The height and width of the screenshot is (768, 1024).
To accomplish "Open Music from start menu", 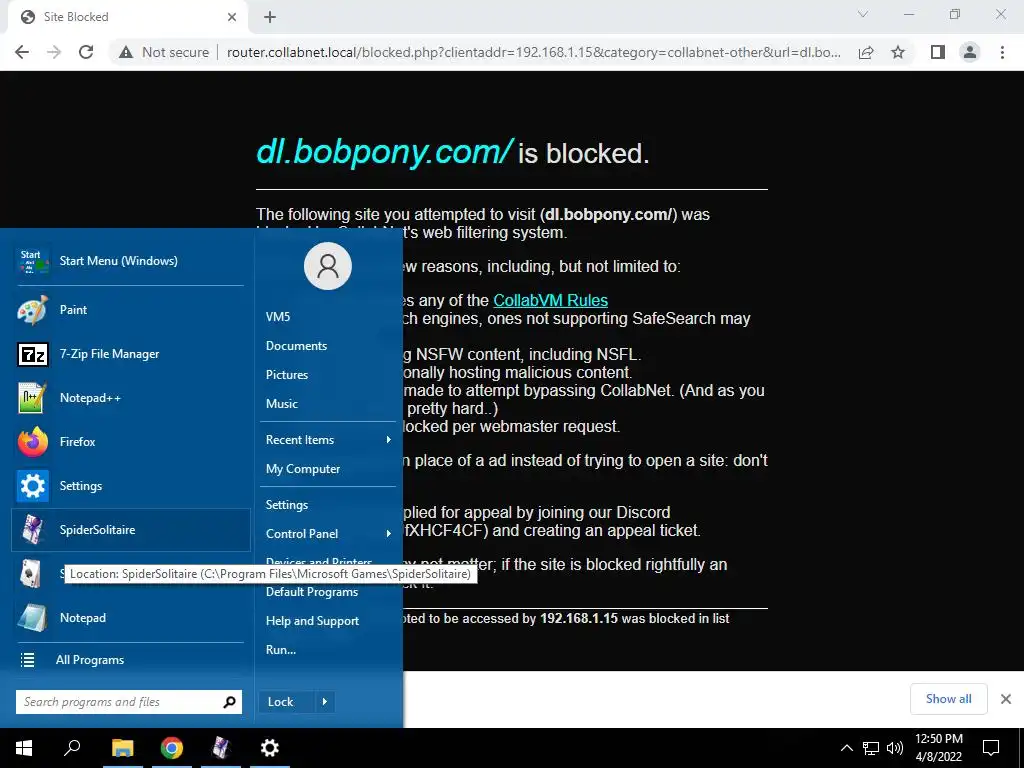I will point(281,404).
